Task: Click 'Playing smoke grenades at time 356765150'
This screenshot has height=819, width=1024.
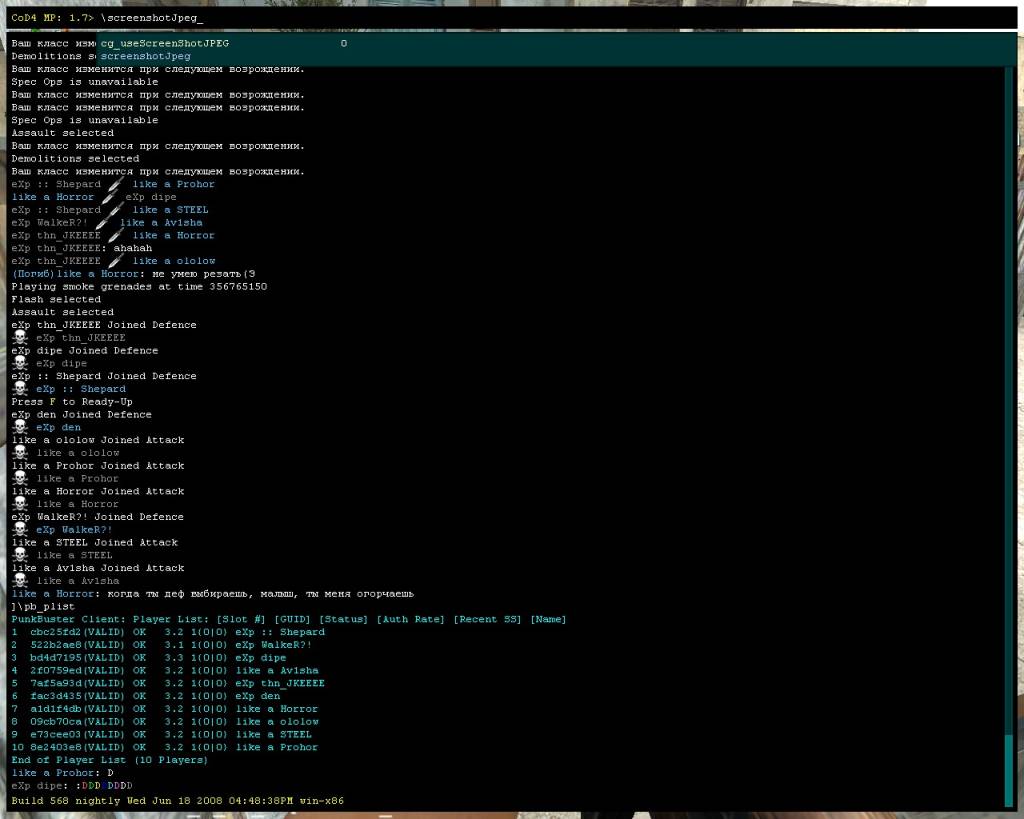Action: (x=139, y=287)
